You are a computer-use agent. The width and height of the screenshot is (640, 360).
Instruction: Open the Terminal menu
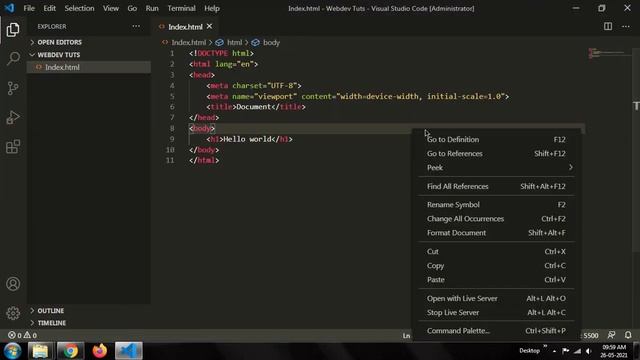(x=181, y=8)
